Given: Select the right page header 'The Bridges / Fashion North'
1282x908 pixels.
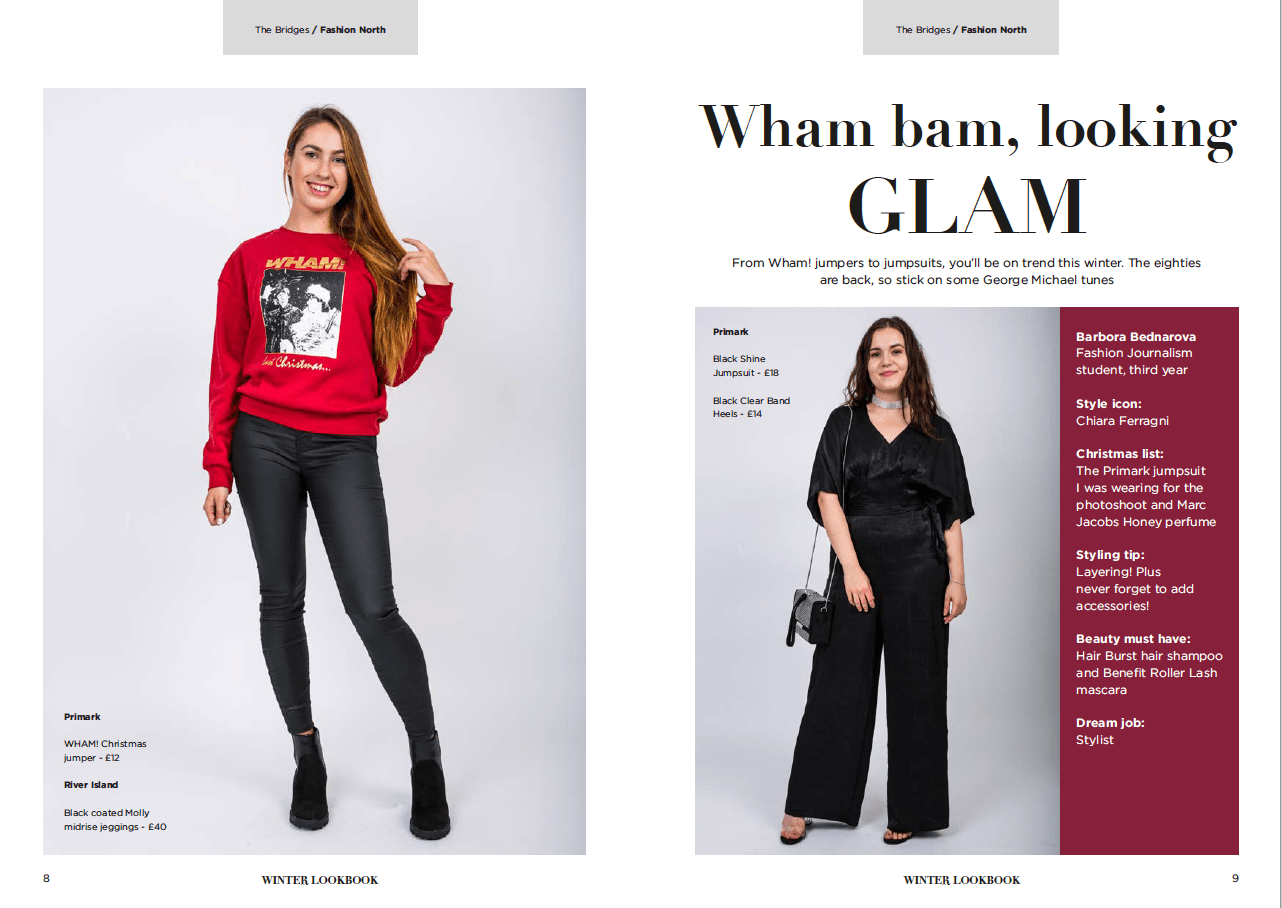Looking at the screenshot, I should tap(961, 30).
